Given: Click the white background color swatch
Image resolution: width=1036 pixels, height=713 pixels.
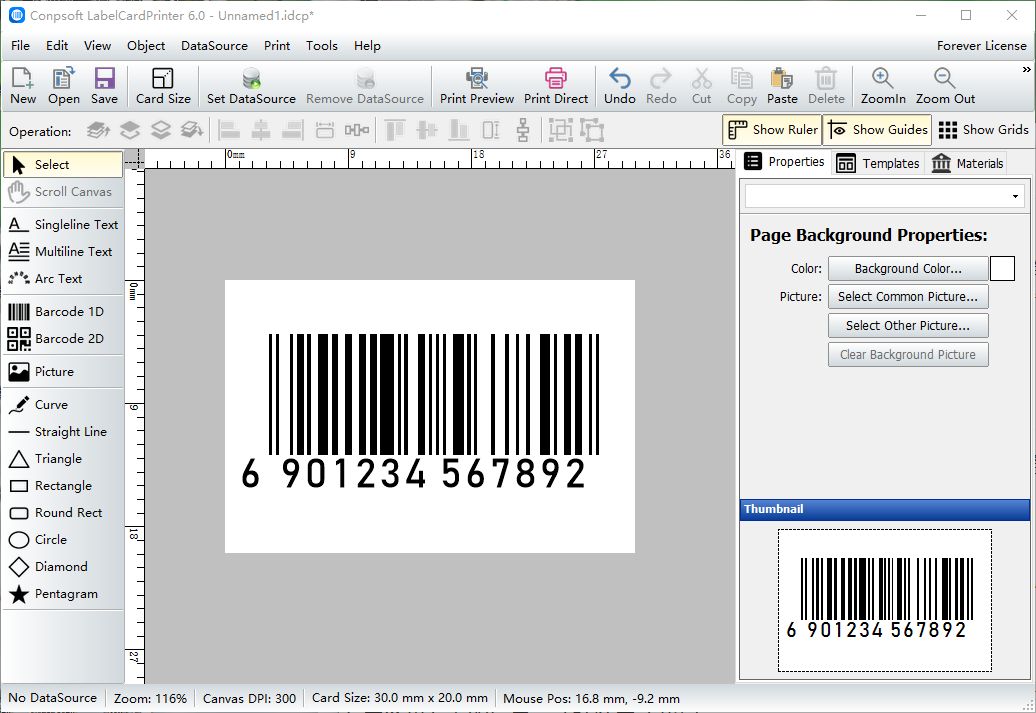Looking at the screenshot, I should point(1002,269).
